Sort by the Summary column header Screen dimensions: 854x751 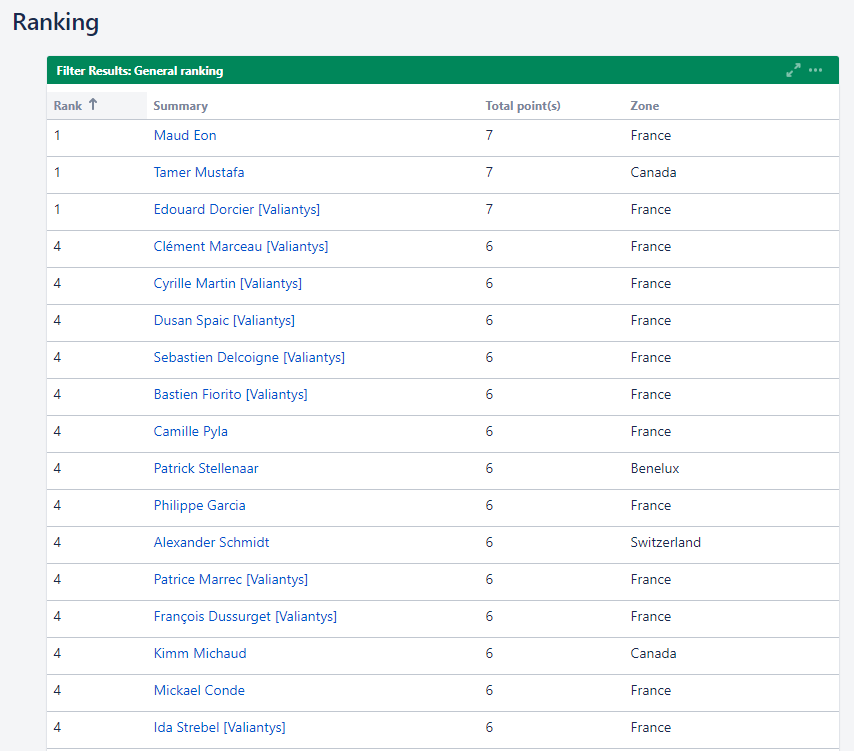coord(180,106)
